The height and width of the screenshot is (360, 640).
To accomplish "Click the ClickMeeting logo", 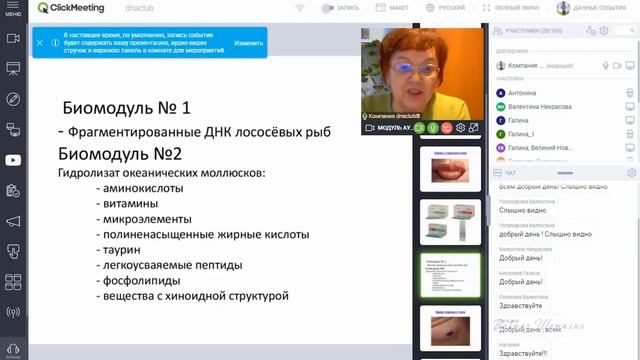I will [x=71, y=8].
